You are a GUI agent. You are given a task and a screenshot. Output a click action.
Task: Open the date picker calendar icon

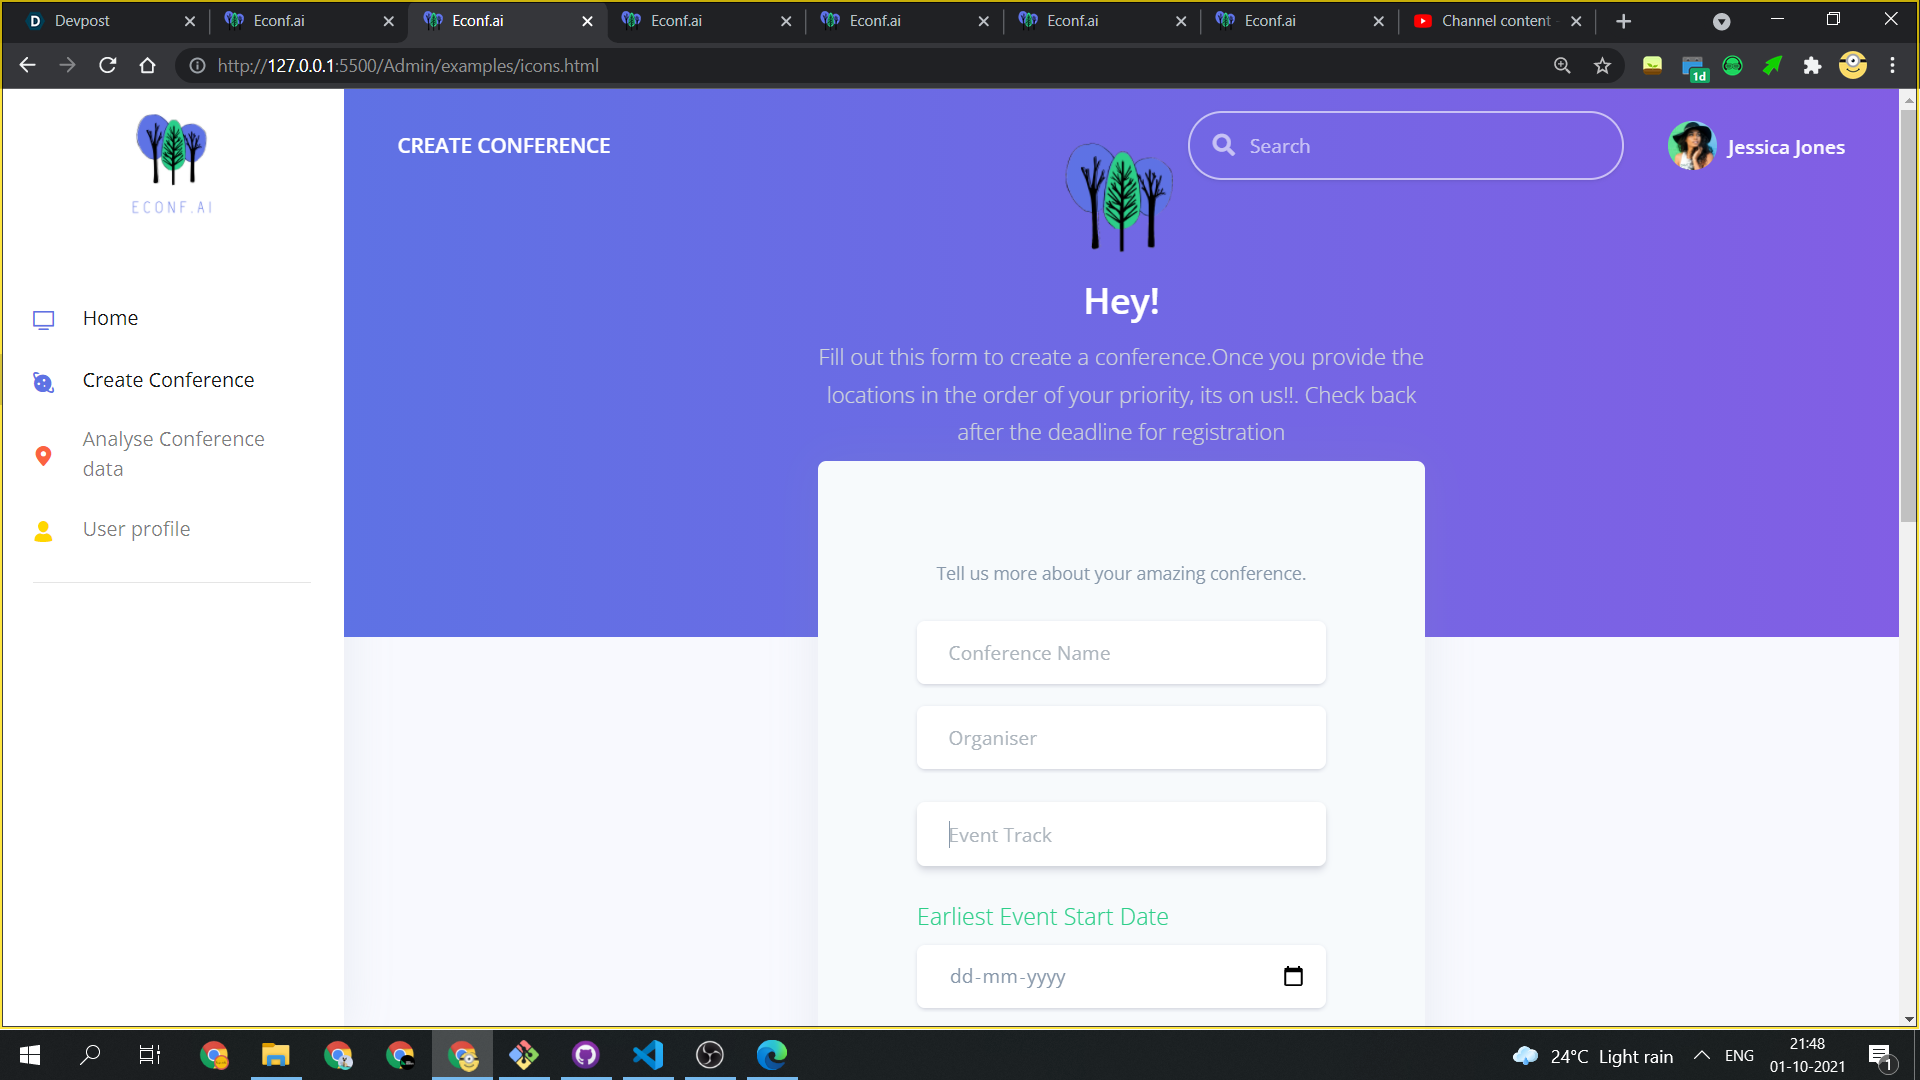pyautogui.click(x=1293, y=976)
